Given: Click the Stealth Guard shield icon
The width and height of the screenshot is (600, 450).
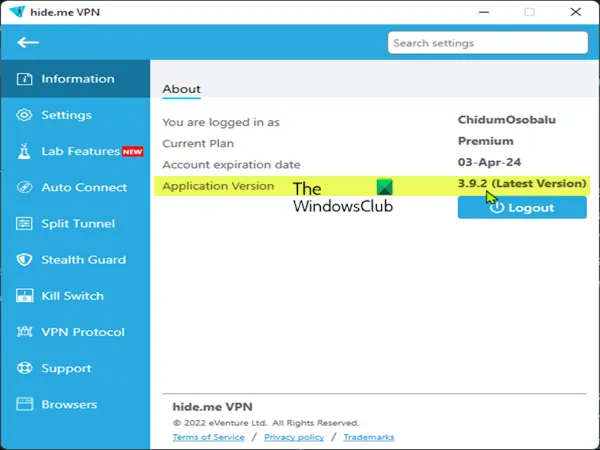Looking at the screenshot, I should [24, 260].
